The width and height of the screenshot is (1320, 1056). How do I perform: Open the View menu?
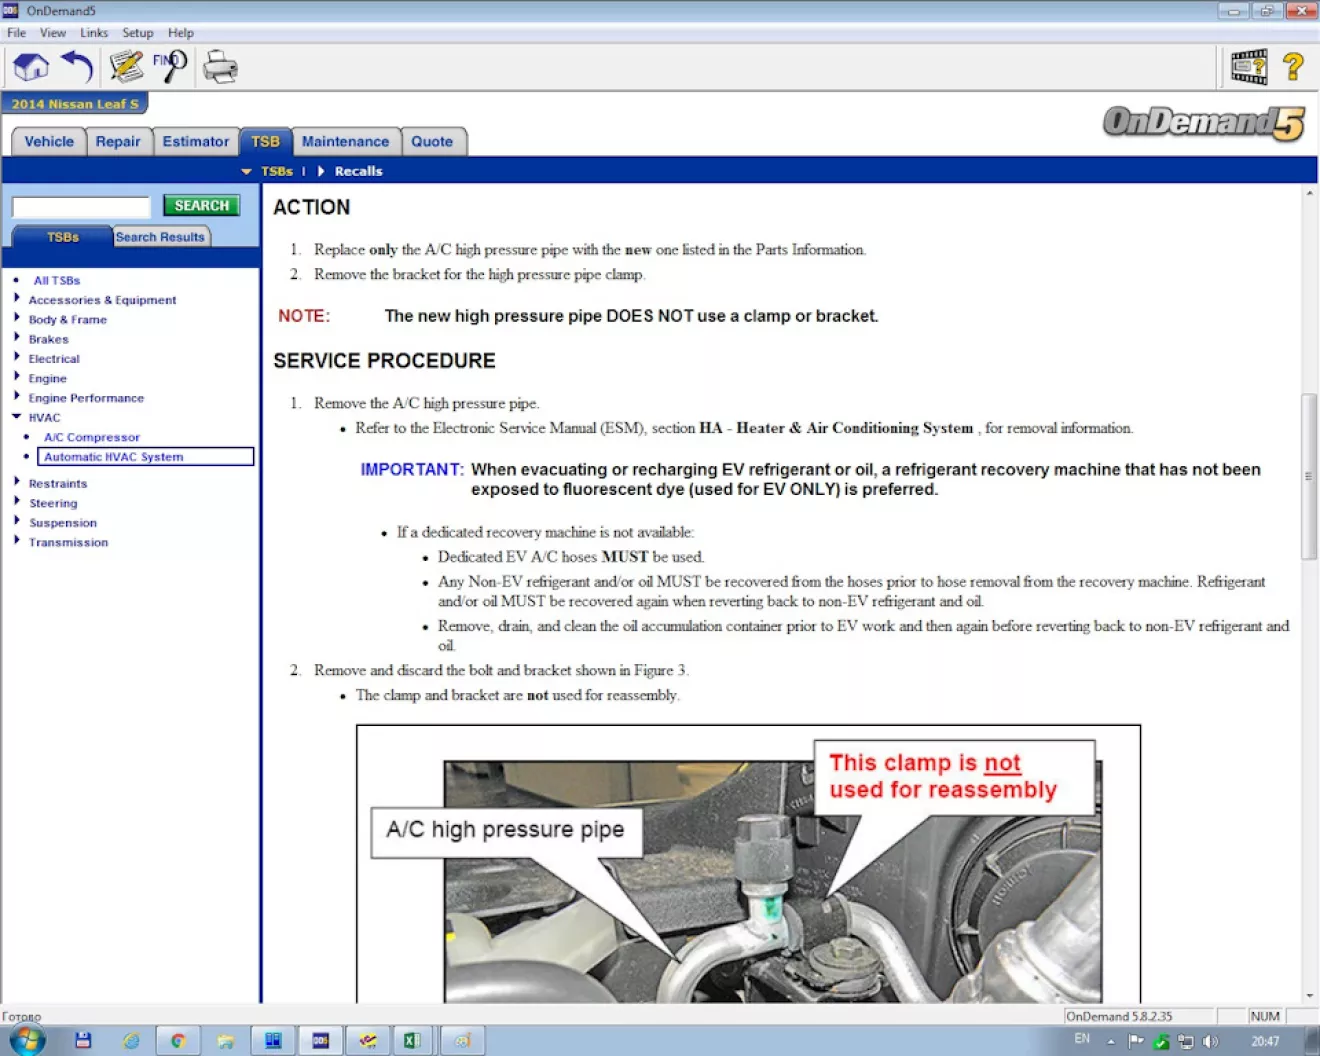click(x=53, y=33)
